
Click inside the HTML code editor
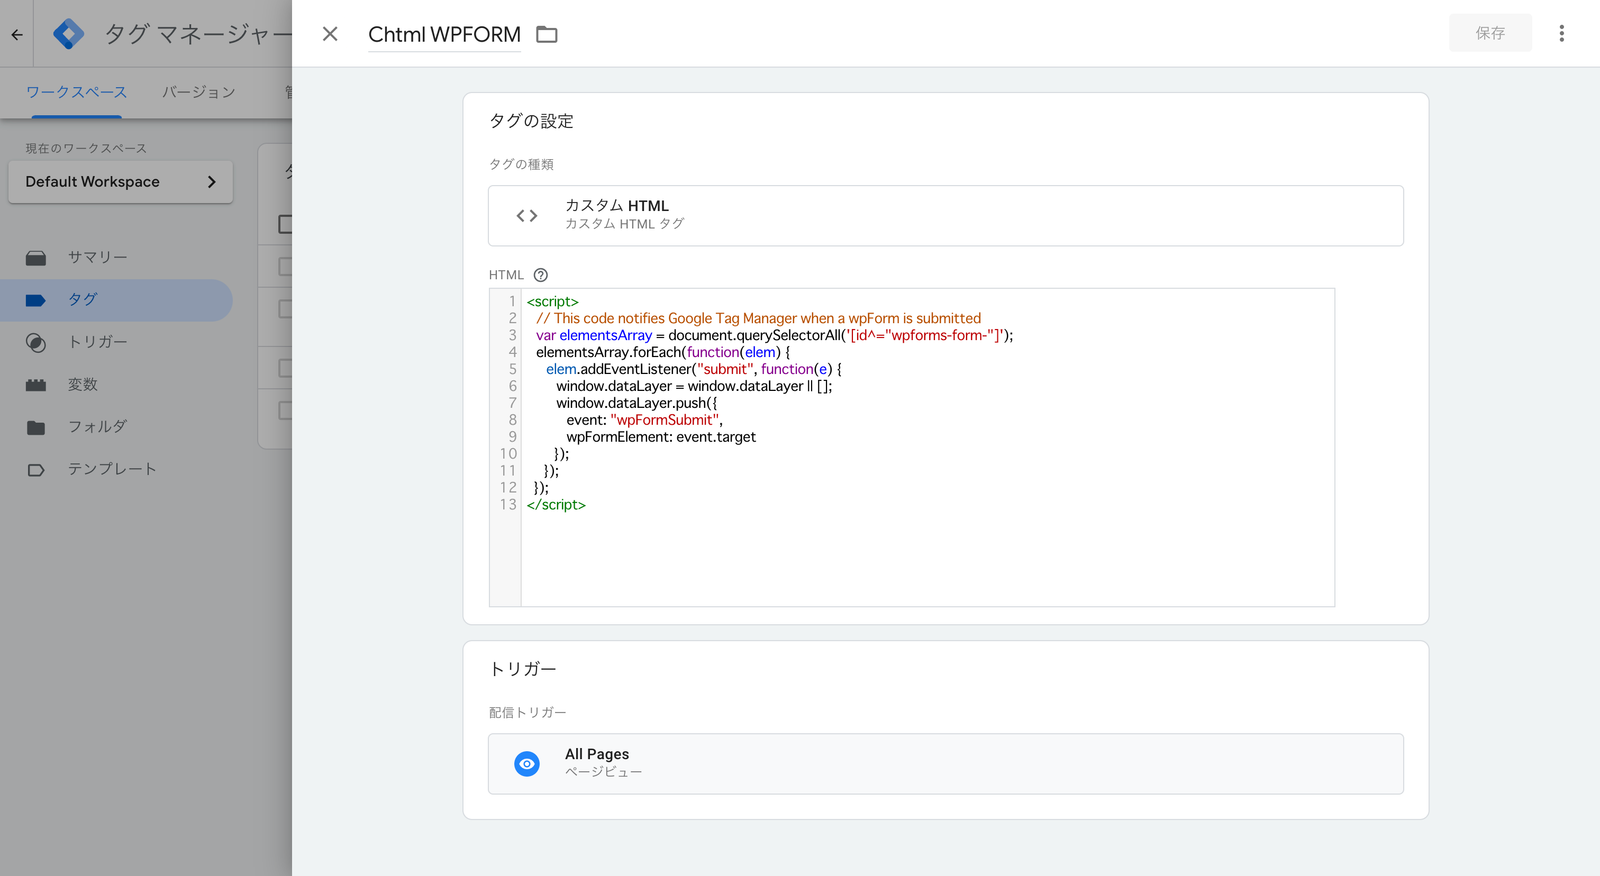pos(927,448)
